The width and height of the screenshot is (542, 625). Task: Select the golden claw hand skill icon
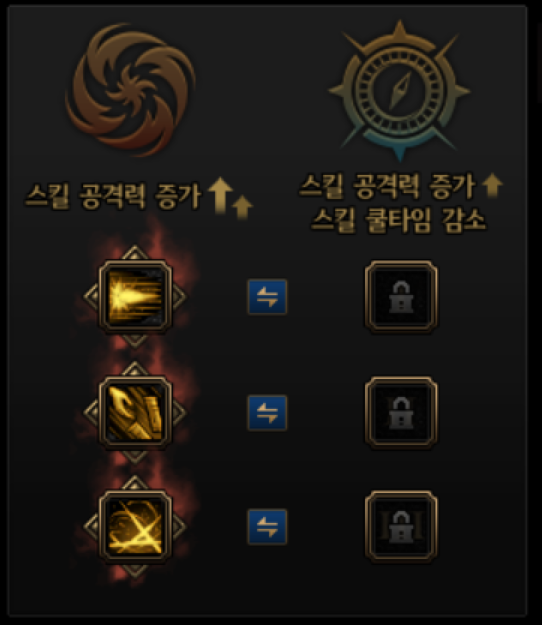click(135, 413)
